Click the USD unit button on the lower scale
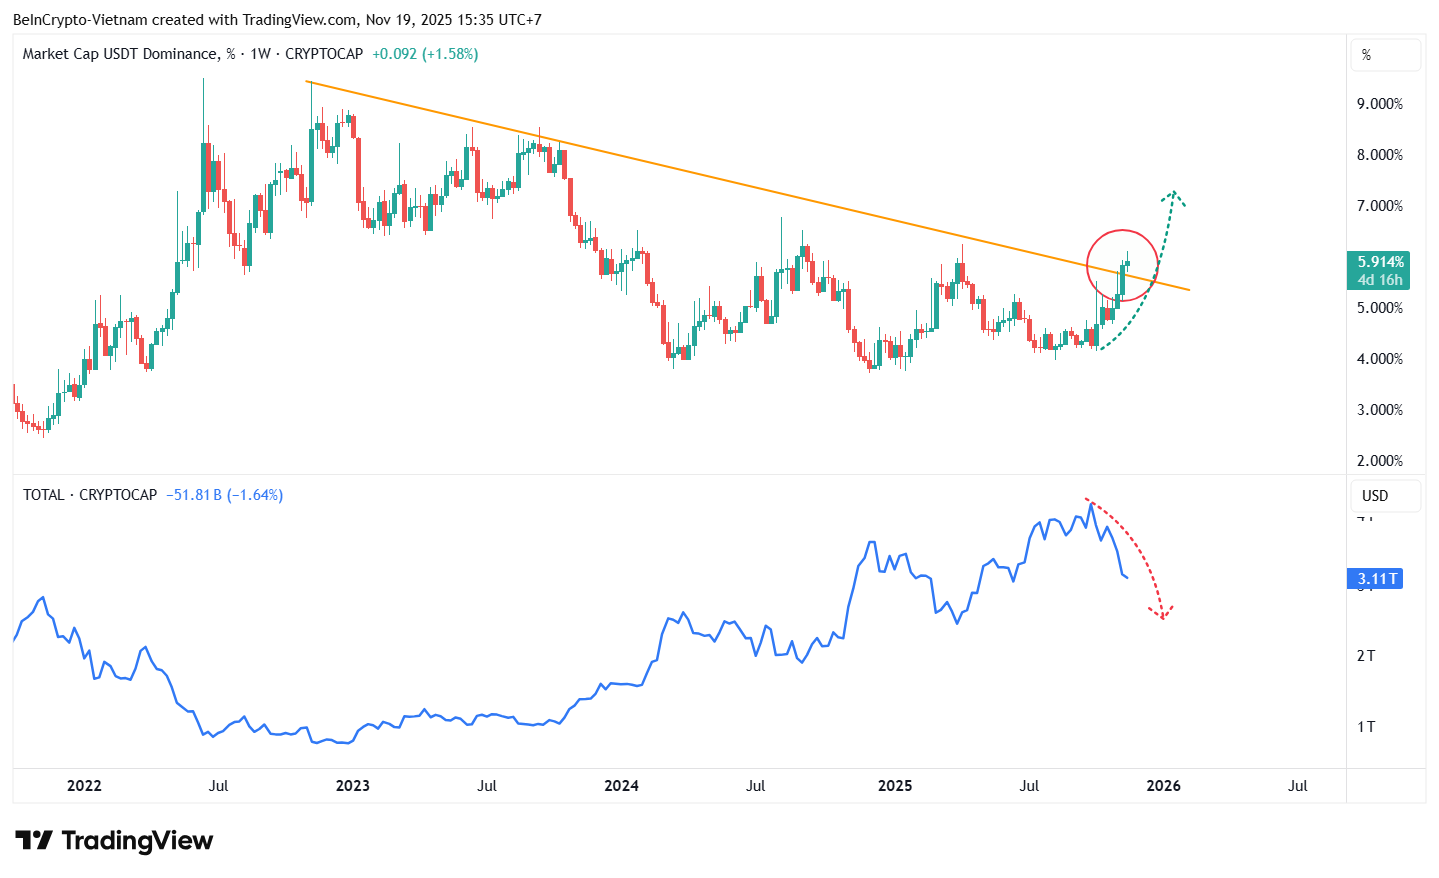 click(x=1385, y=495)
